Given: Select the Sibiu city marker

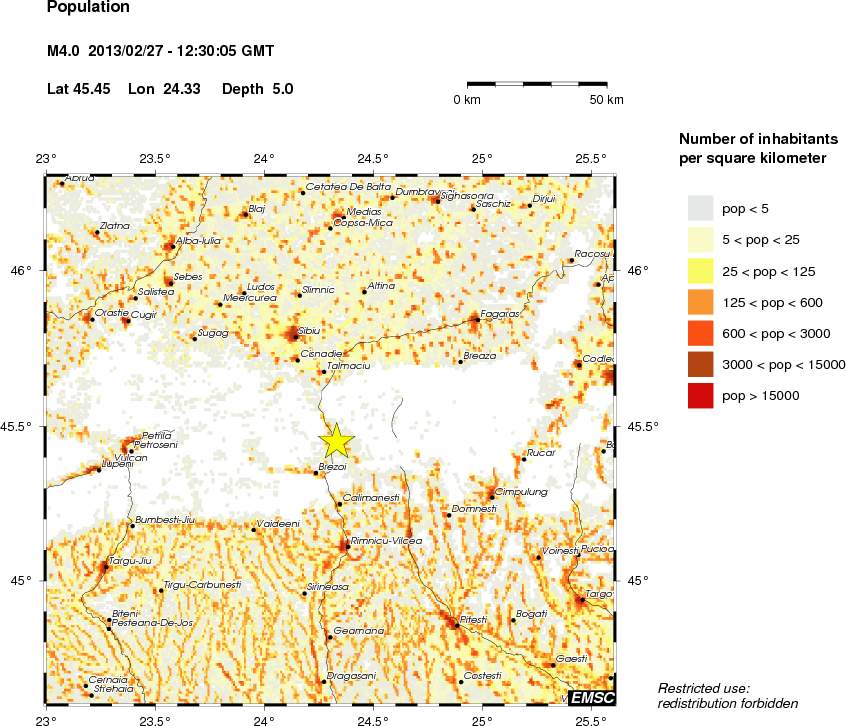Looking at the screenshot, I should 293,335.
